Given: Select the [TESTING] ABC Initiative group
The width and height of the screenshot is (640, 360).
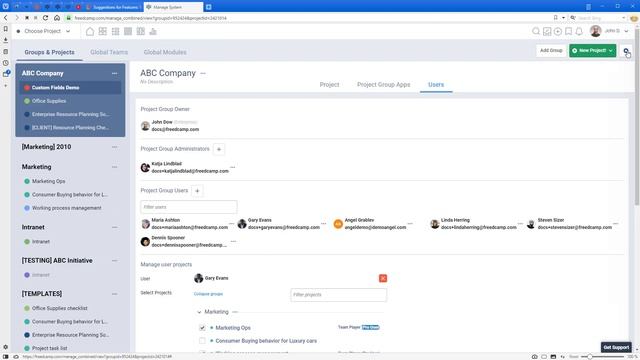Looking at the screenshot, I should click(x=57, y=260).
